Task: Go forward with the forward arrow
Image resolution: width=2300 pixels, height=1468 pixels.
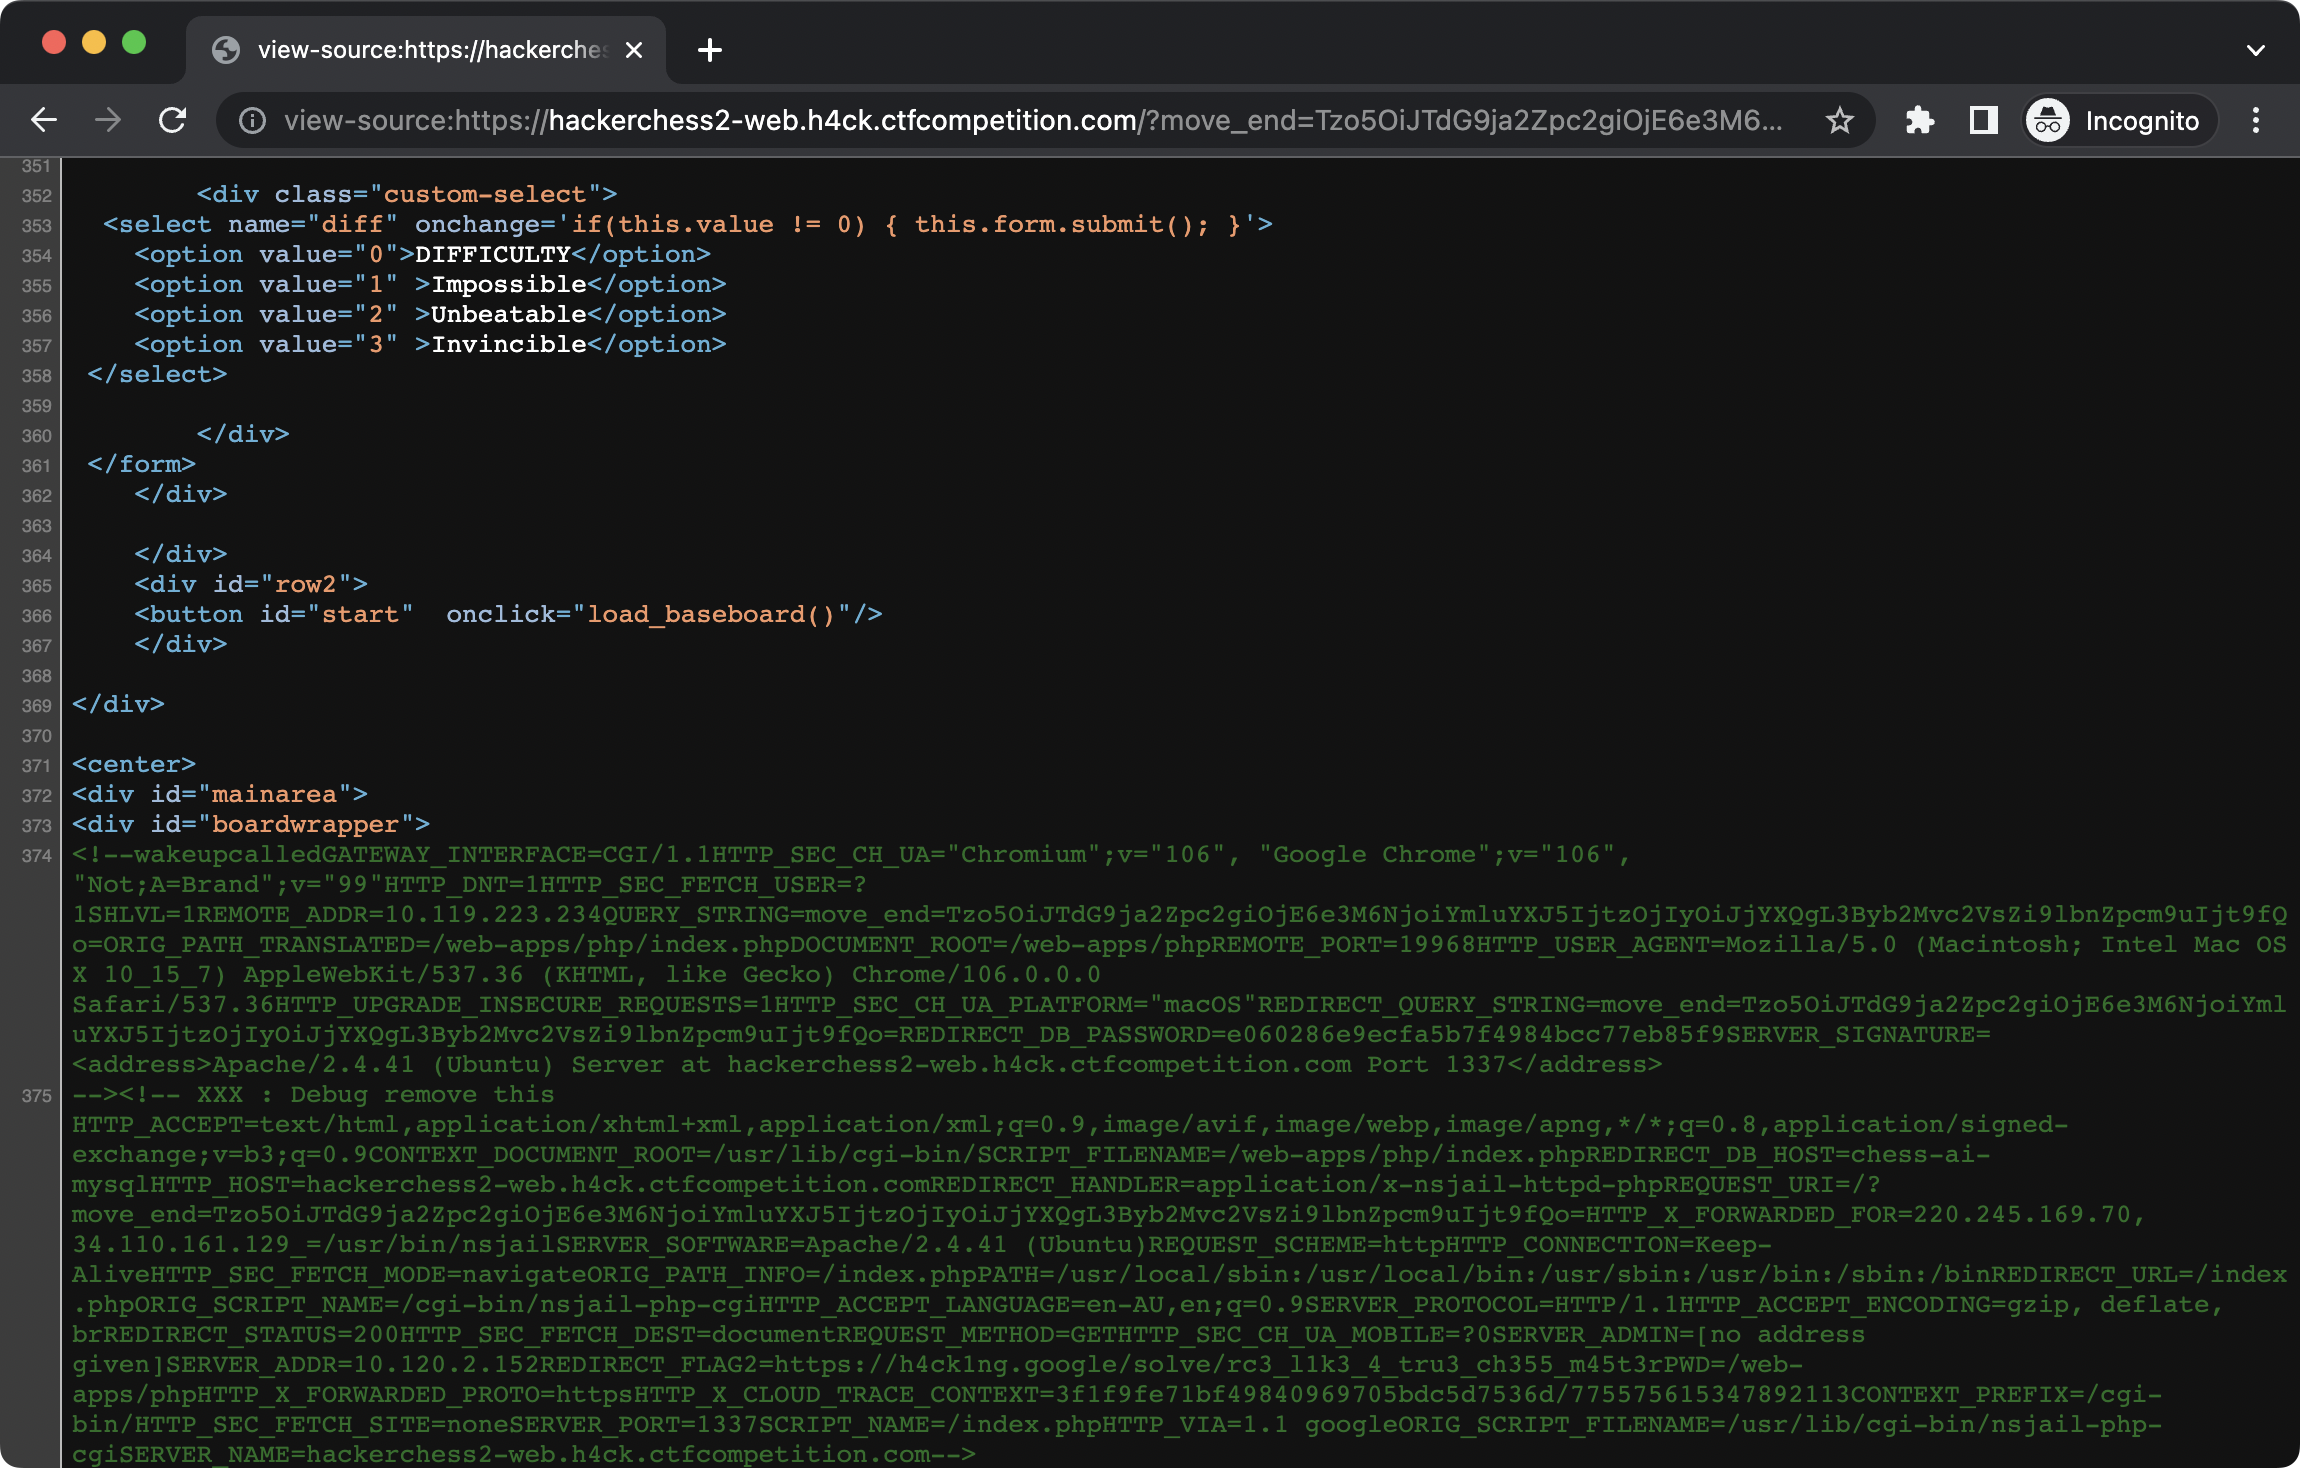Action: 109,120
